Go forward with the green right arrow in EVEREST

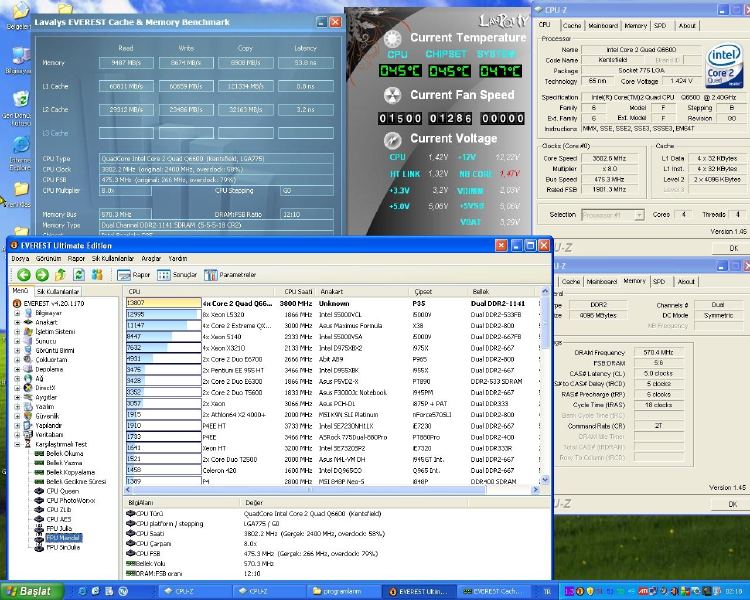pyautogui.click(x=42, y=275)
